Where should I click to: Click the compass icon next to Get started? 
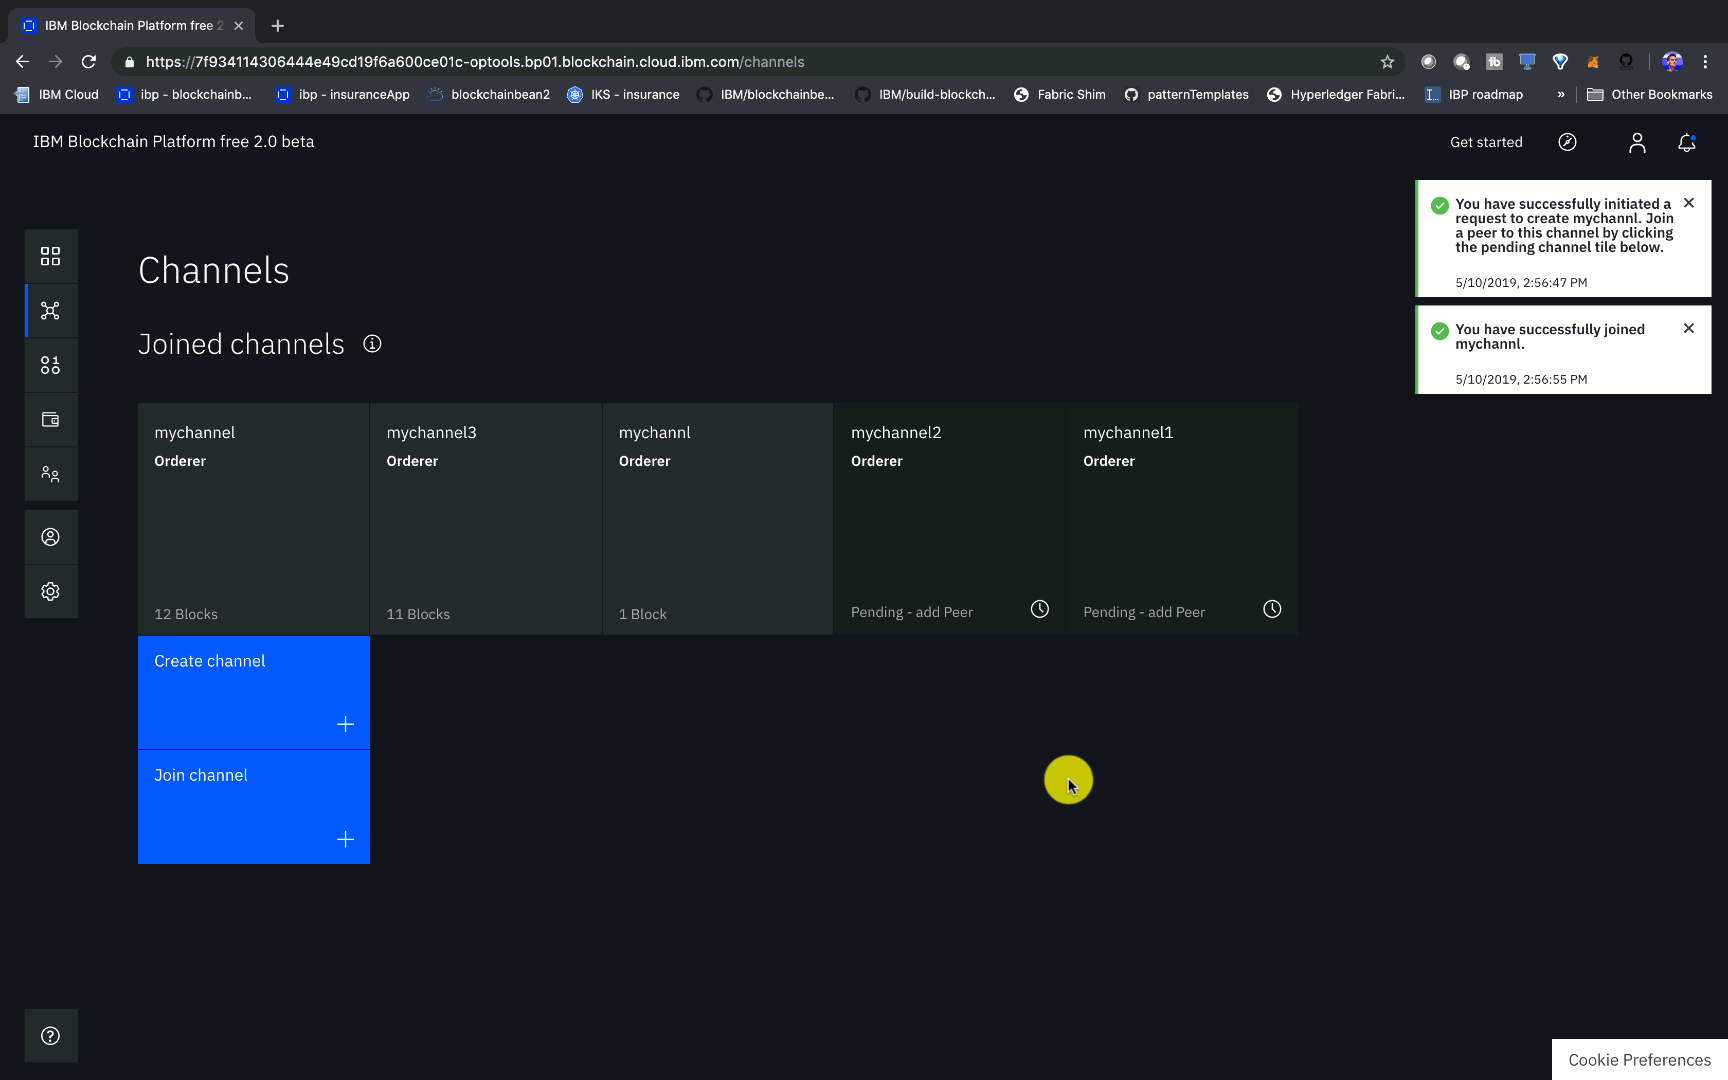[x=1568, y=142]
